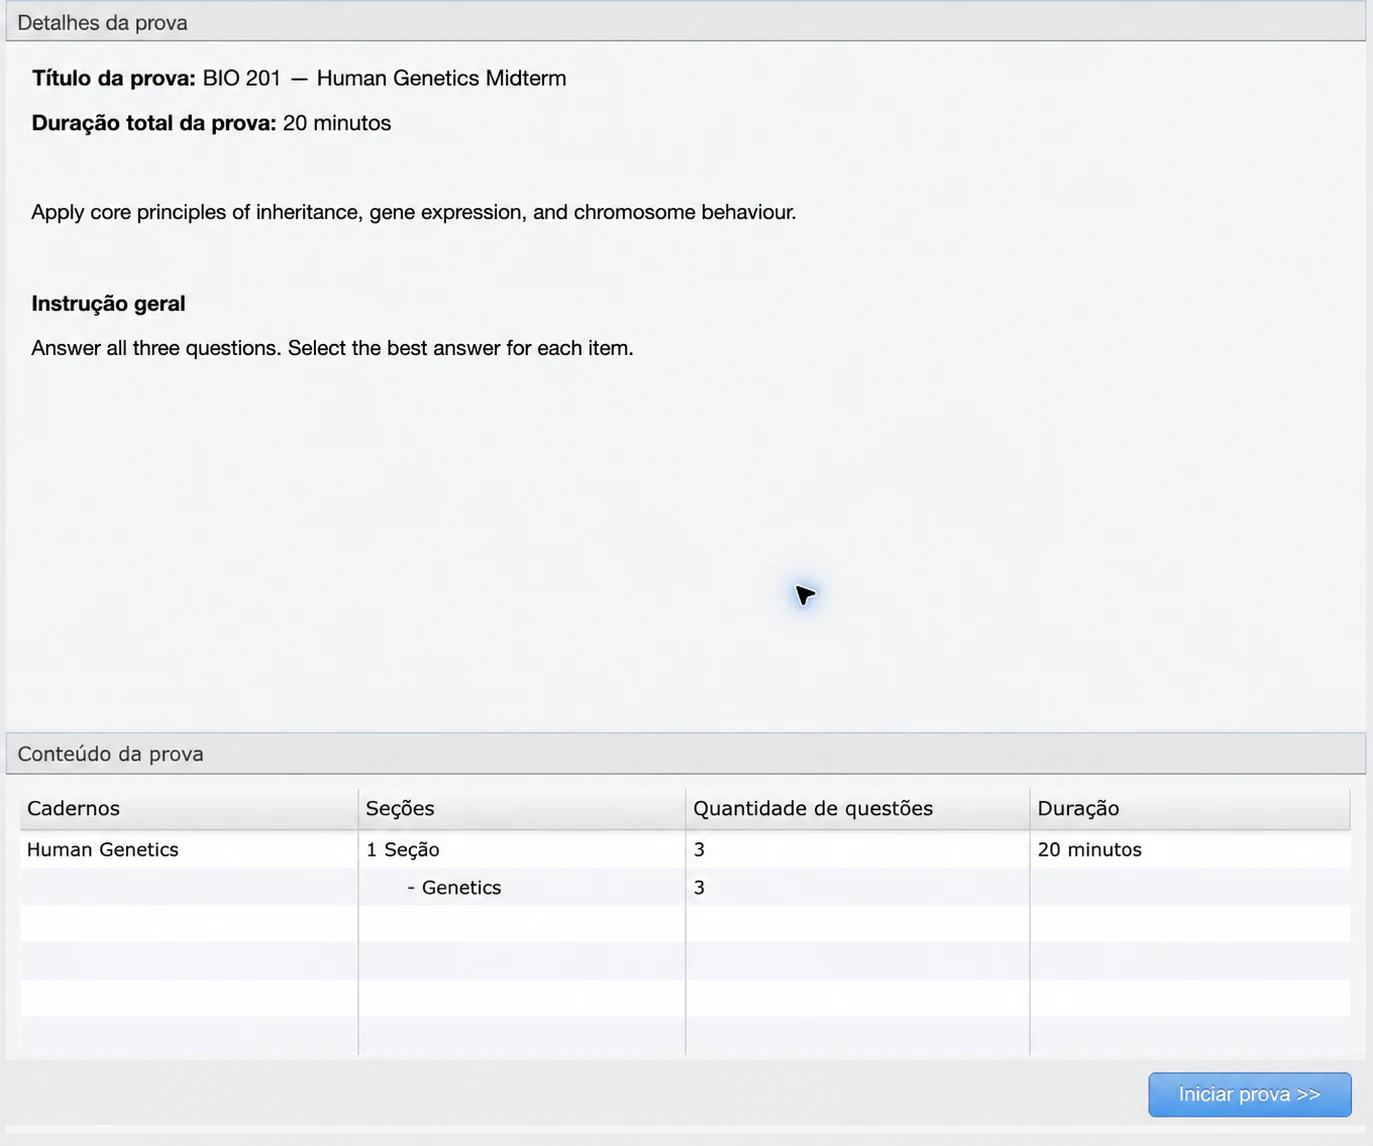
Task: Click the 'Duração total da prova' line
Action: click(x=211, y=123)
